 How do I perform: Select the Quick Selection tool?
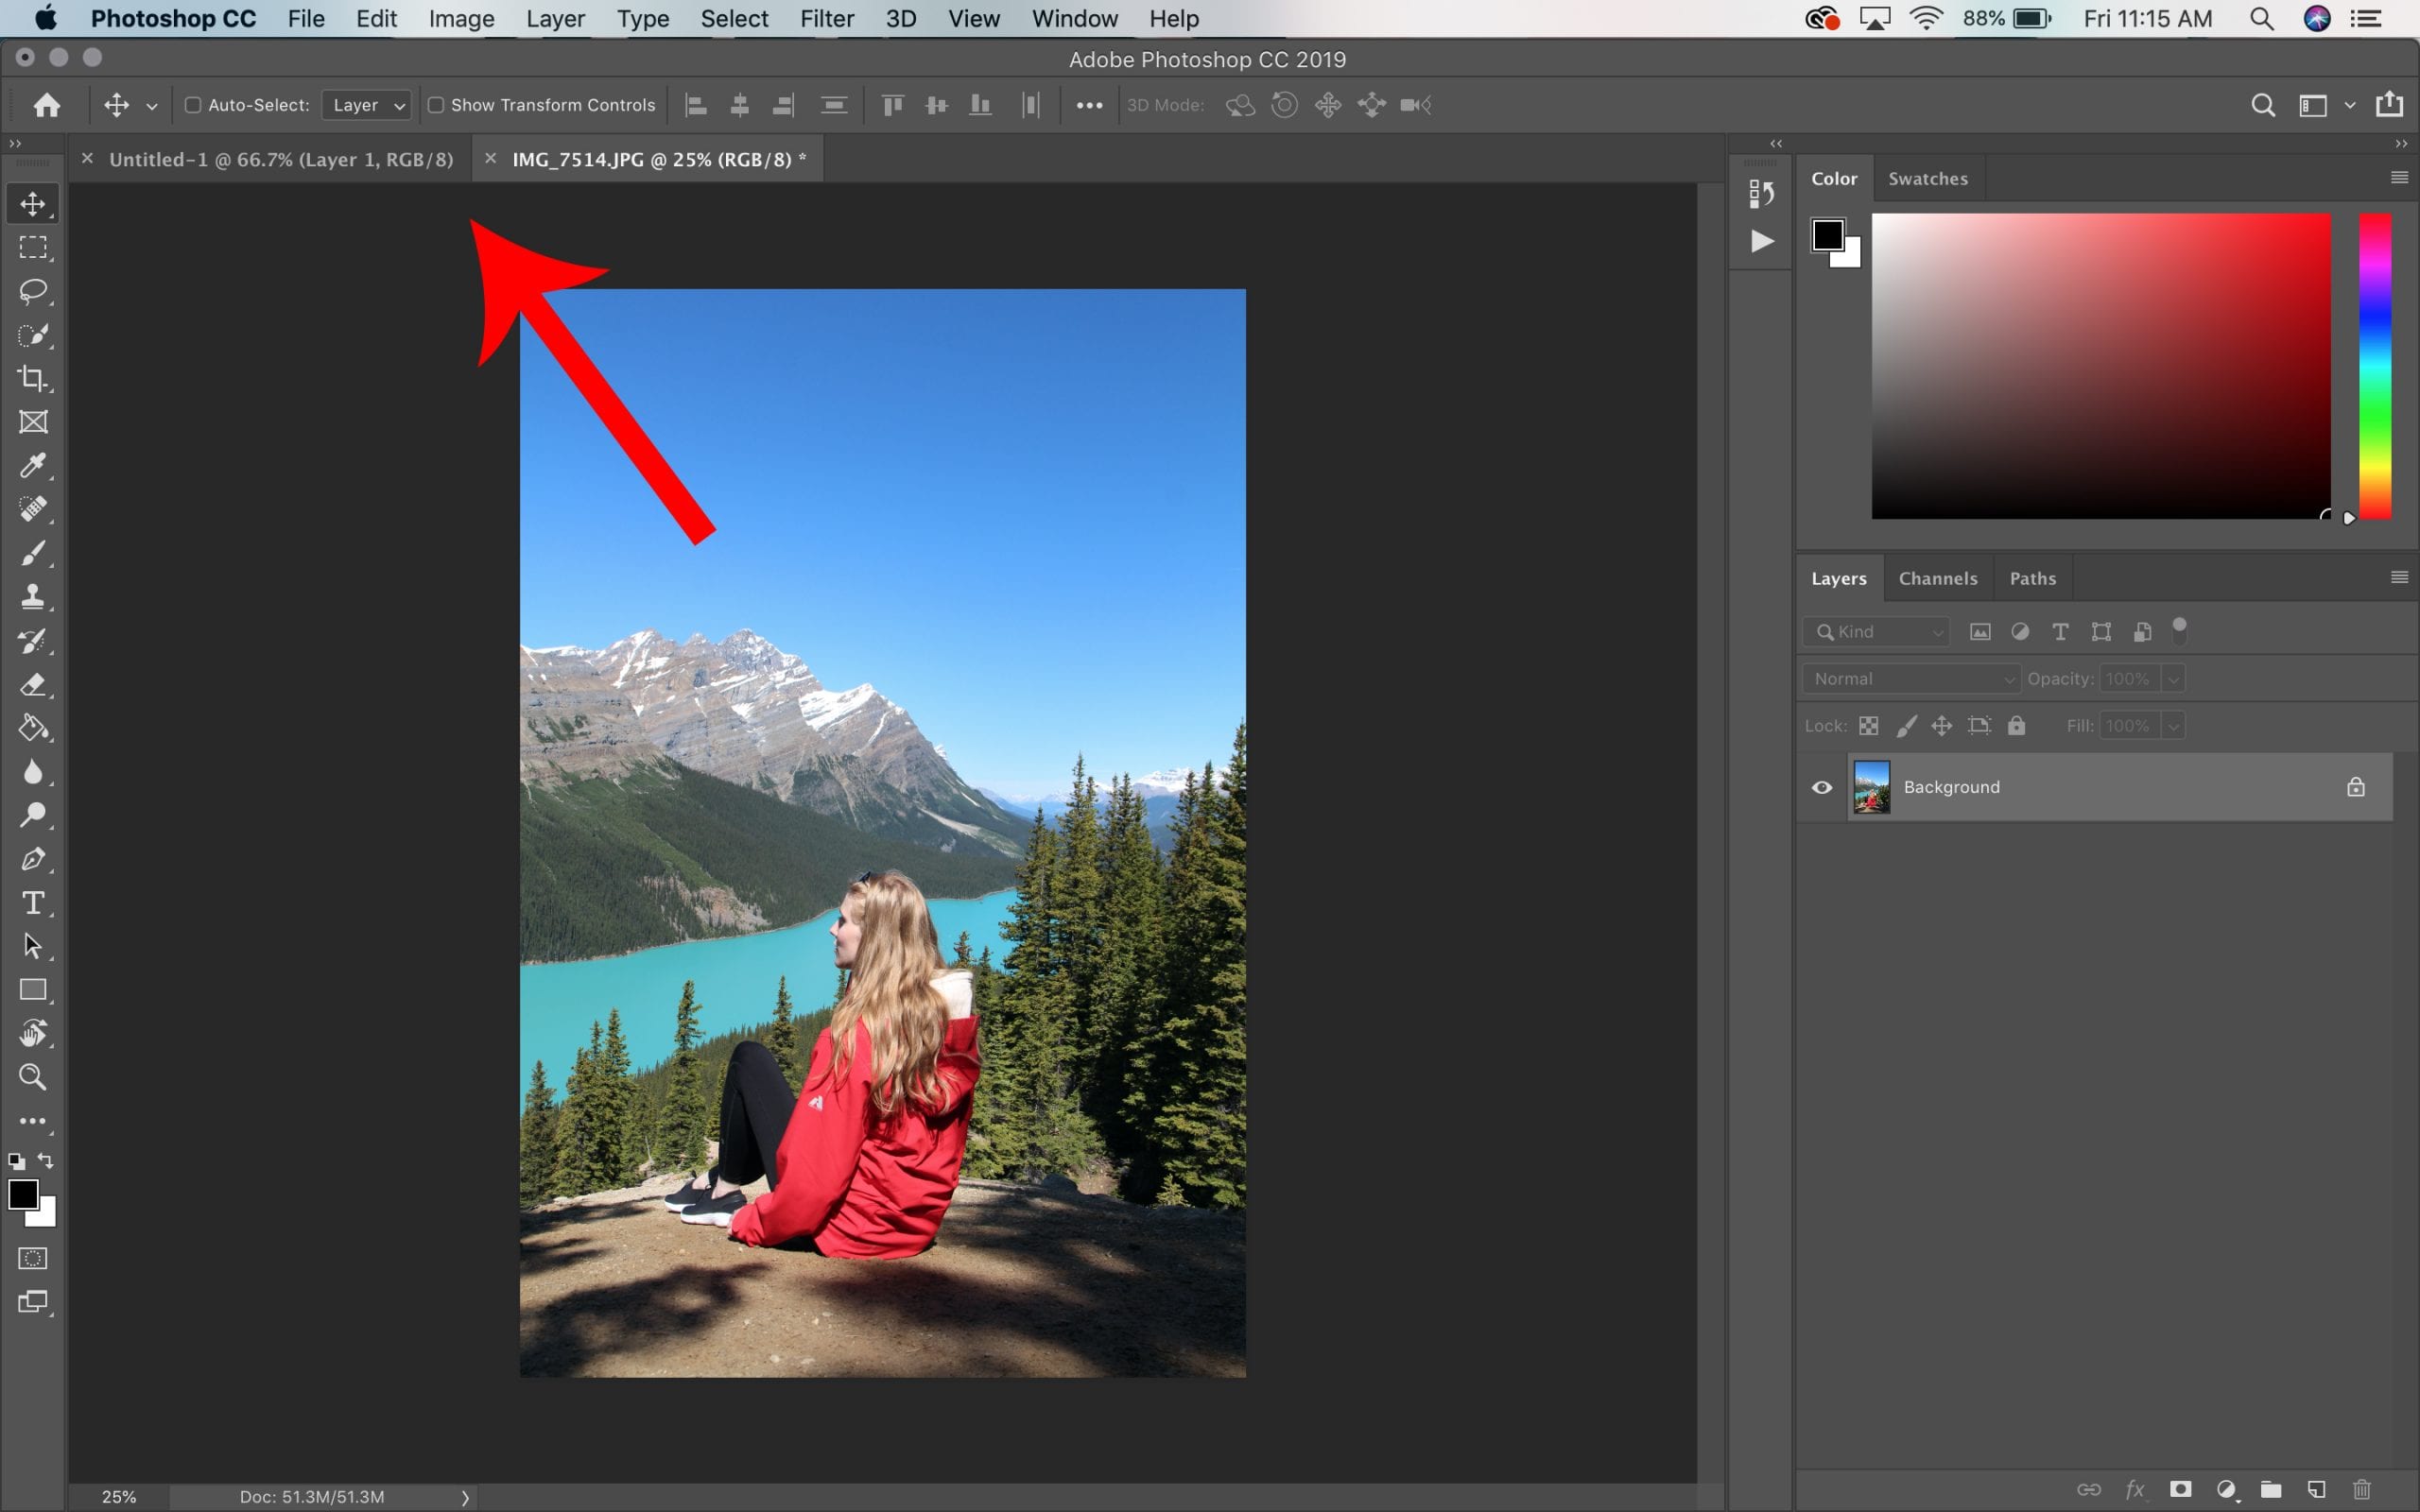click(x=33, y=335)
